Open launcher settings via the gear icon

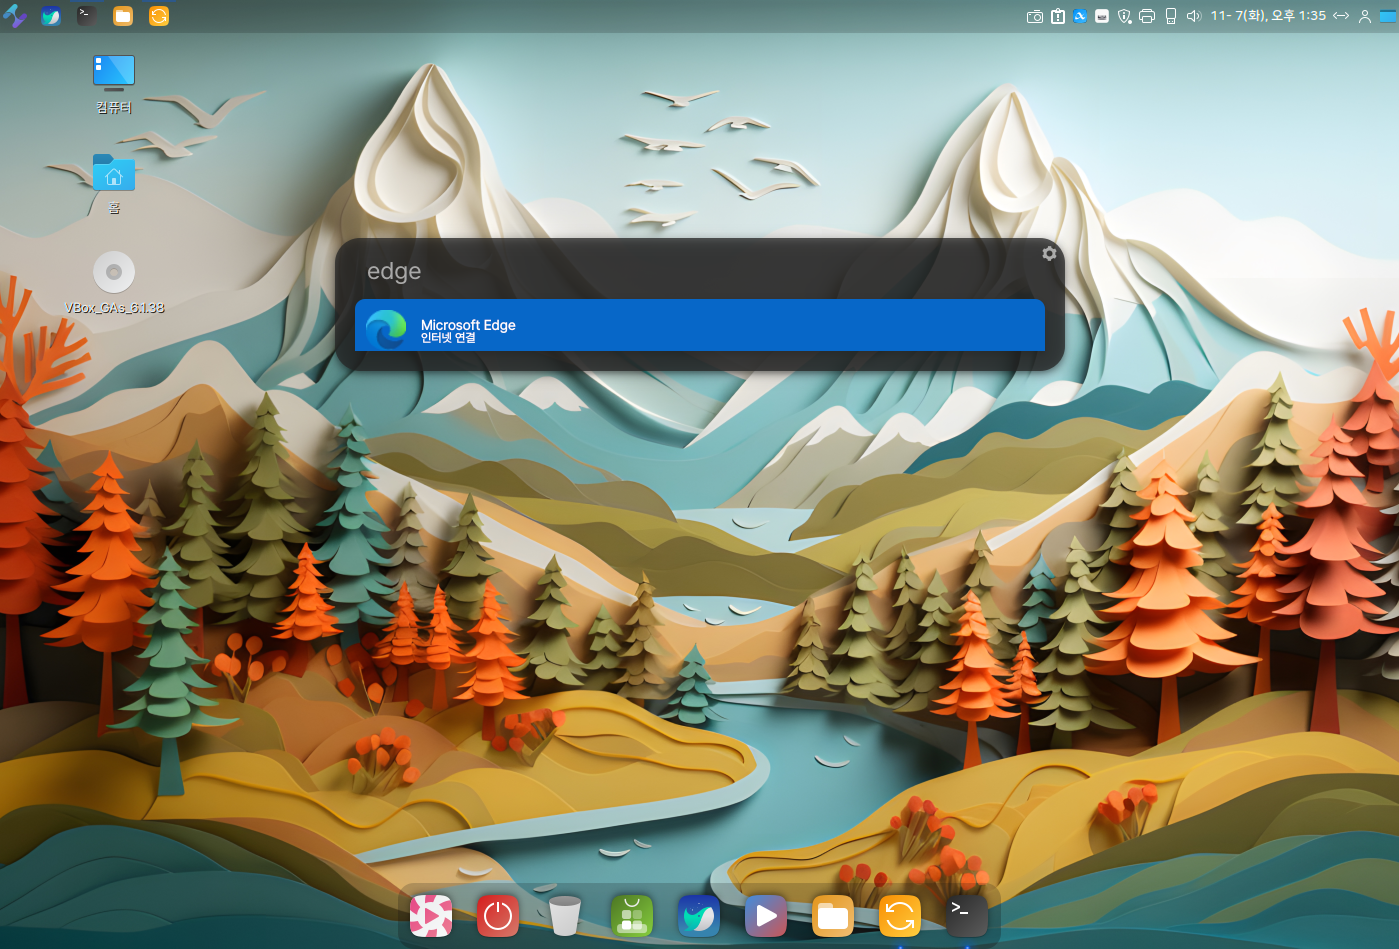coord(1049,254)
